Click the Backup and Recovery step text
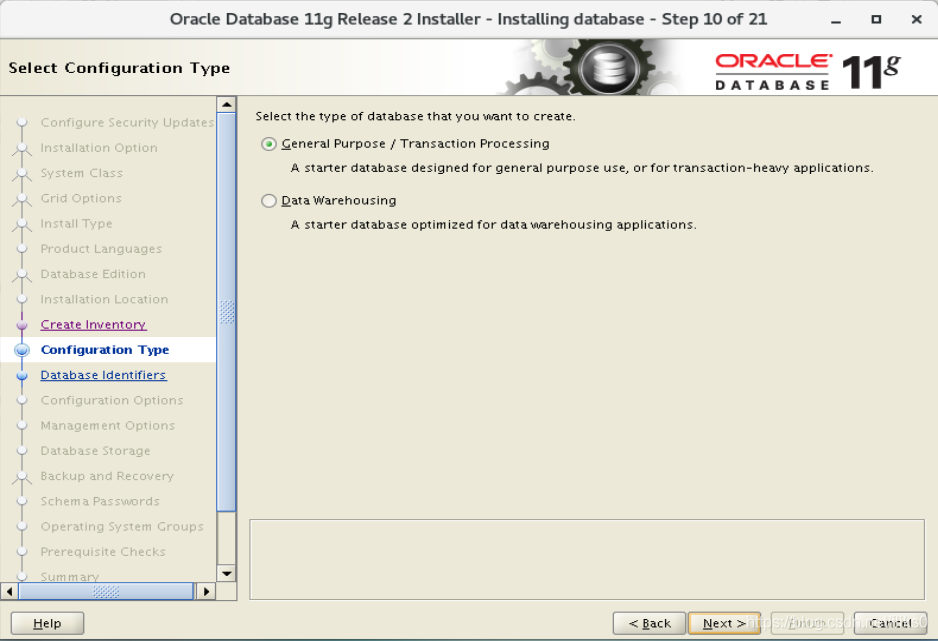The image size is (938, 641). (x=107, y=476)
